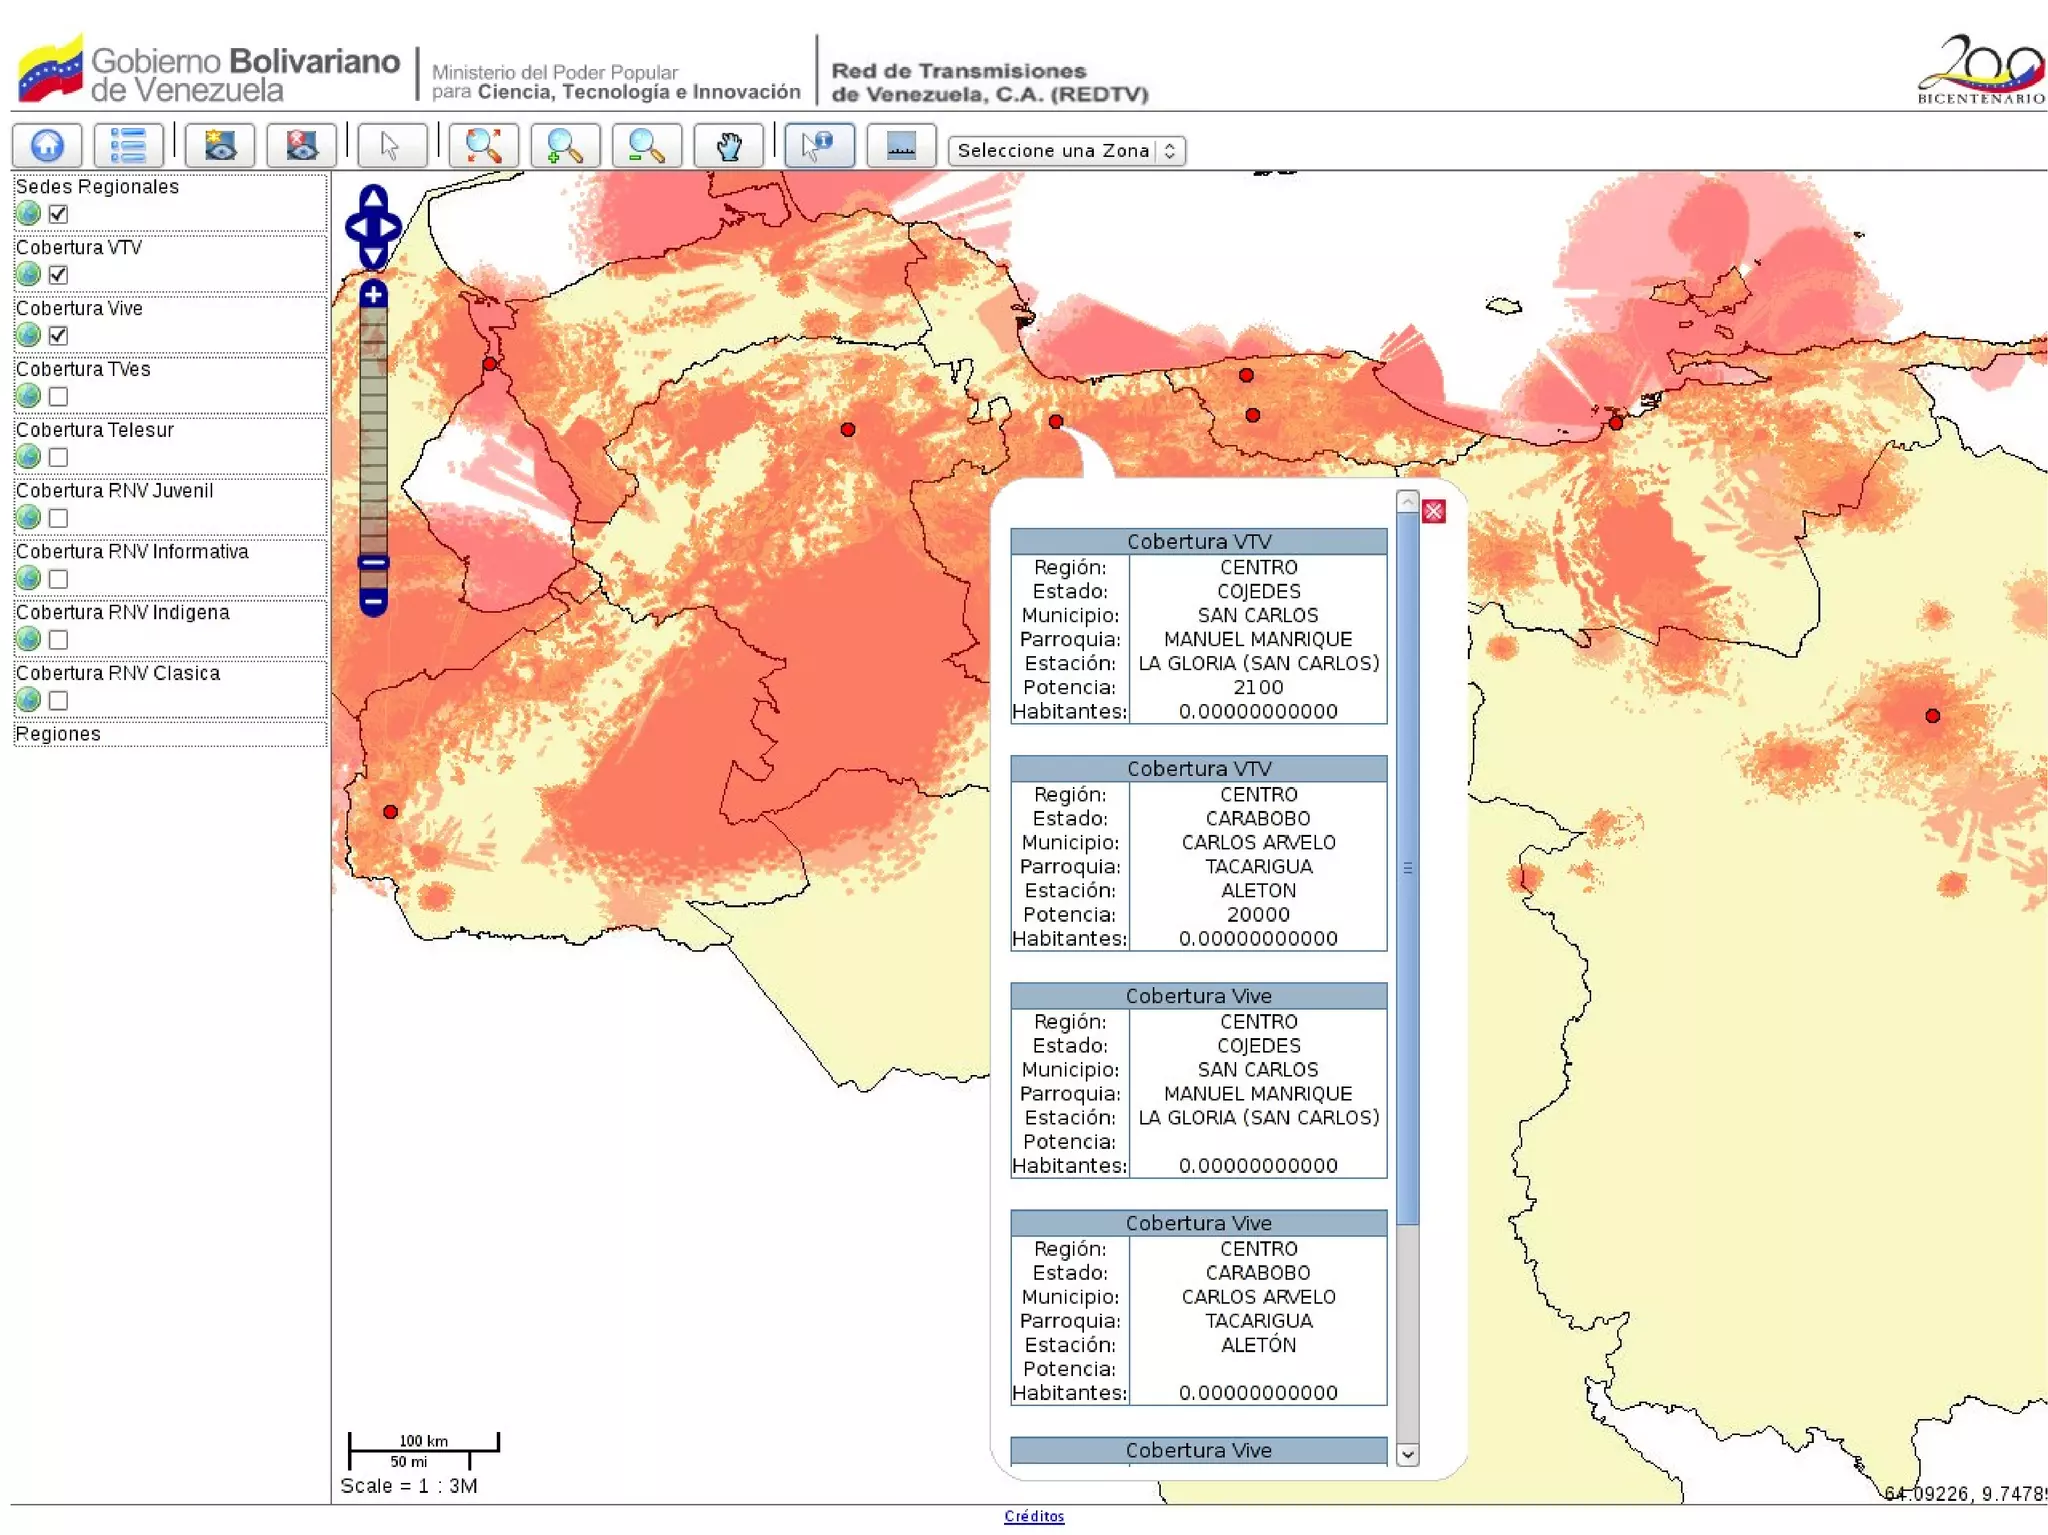Close the coverage info popup
Viewport: 2048px width, 1535px height.
point(1433,512)
